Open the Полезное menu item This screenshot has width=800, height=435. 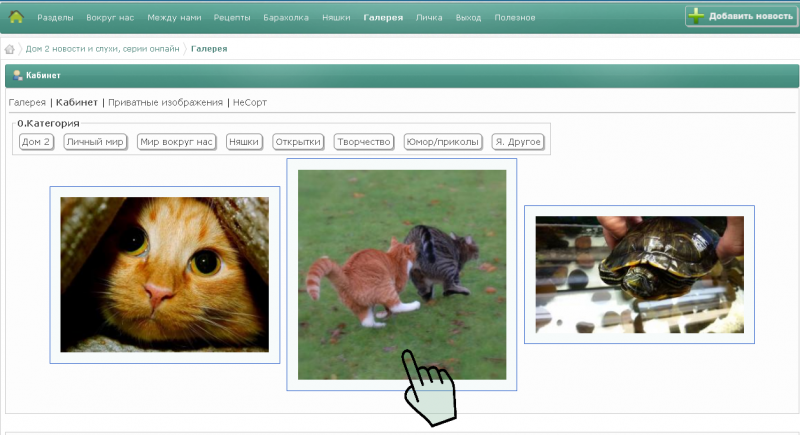tap(515, 17)
